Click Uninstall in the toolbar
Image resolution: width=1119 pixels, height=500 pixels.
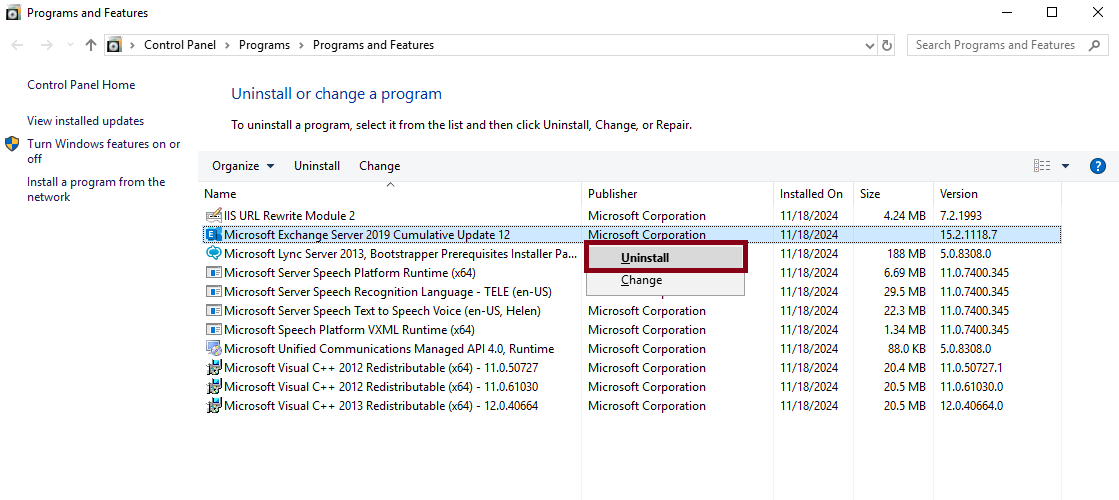[x=317, y=166]
